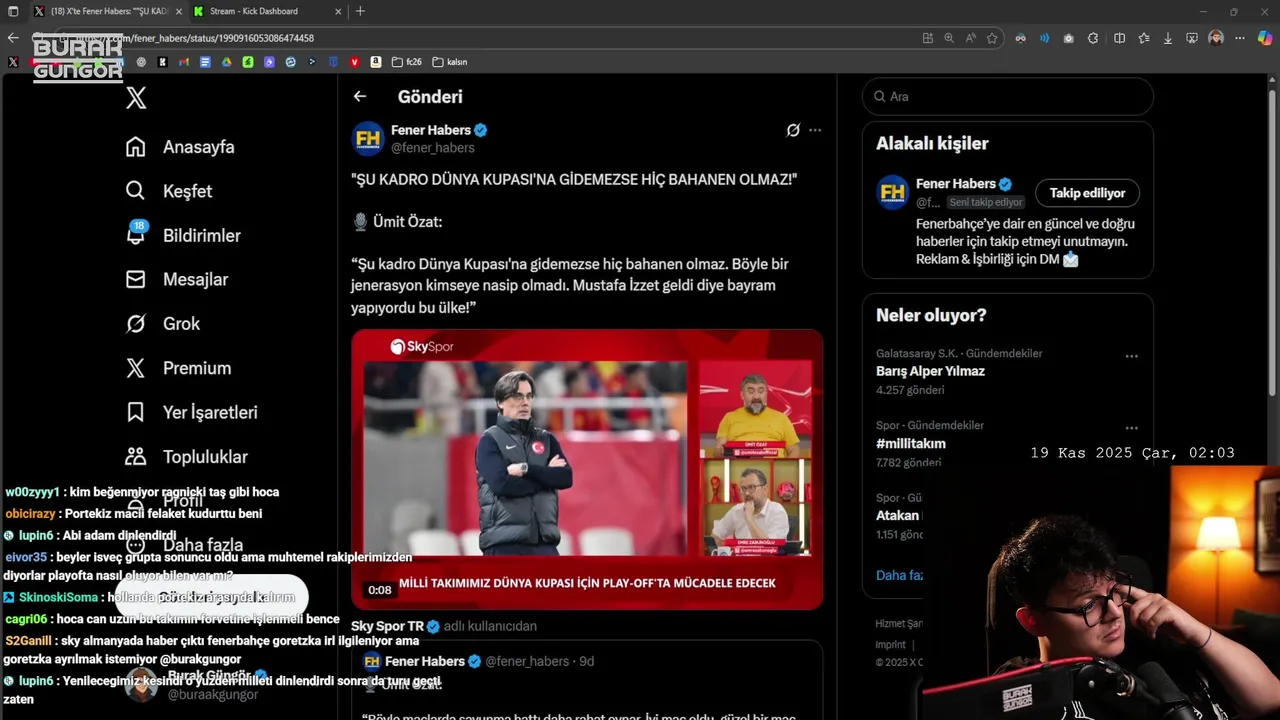Open options for Barış Alper Yılmaz trend

point(1131,356)
